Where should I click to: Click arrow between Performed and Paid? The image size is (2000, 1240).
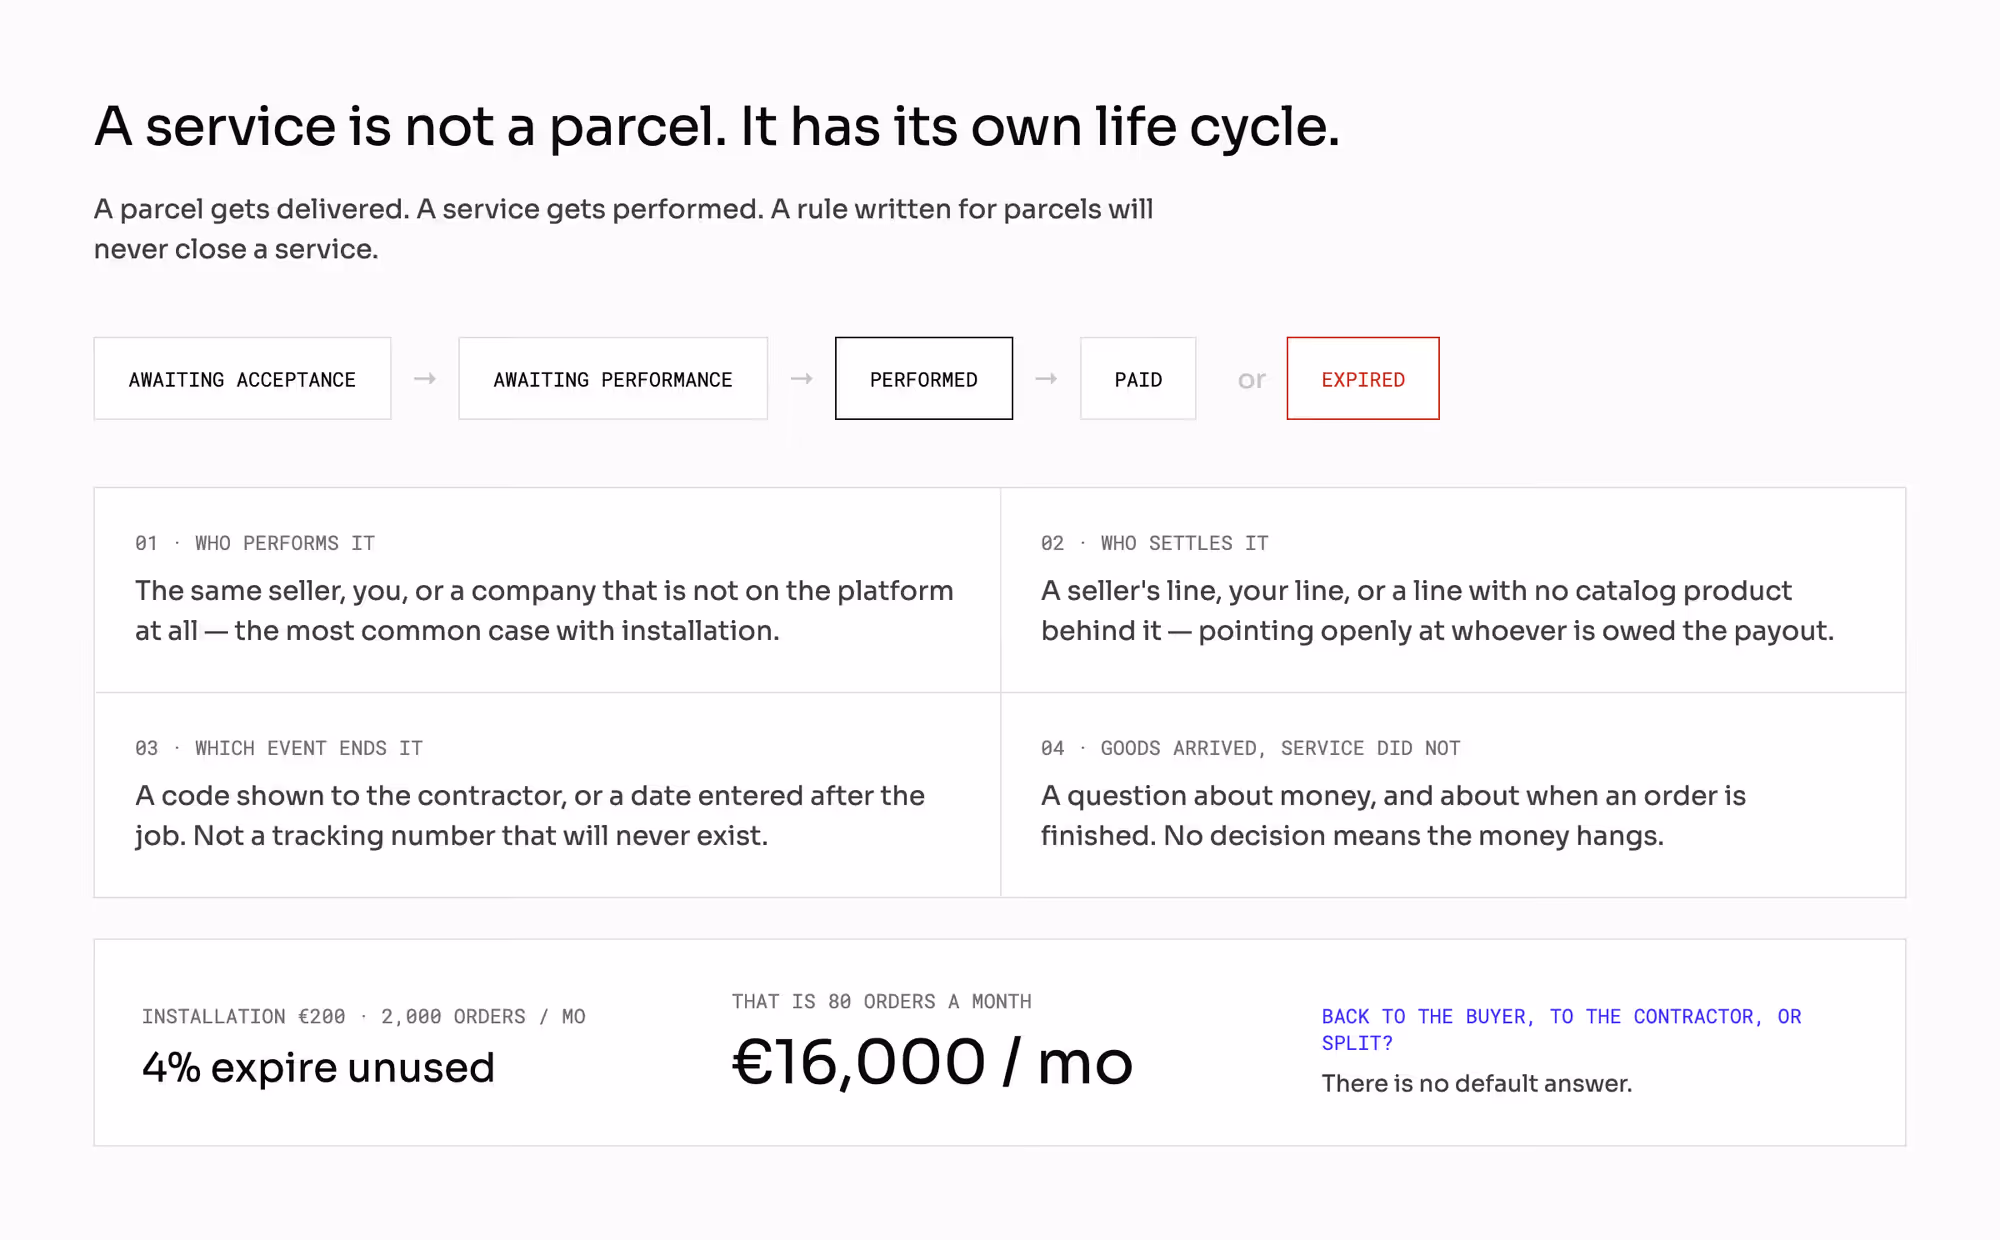point(1047,379)
